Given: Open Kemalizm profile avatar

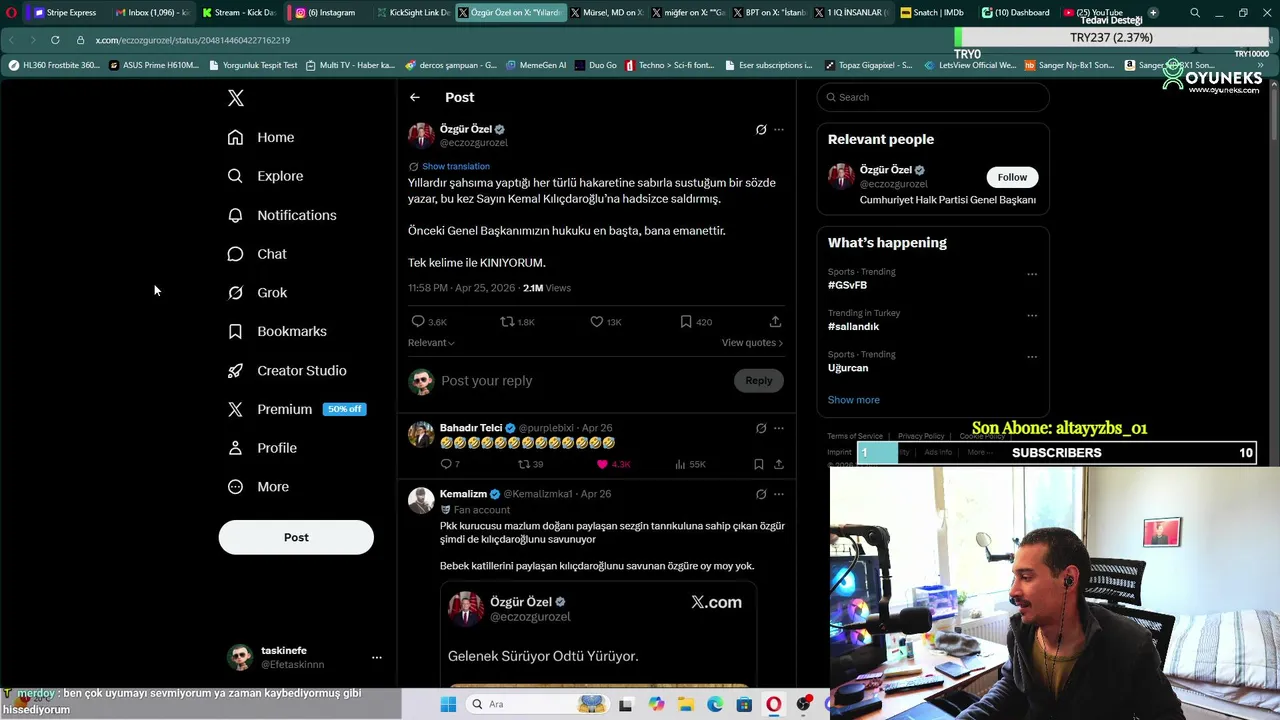Looking at the screenshot, I should point(421,500).
